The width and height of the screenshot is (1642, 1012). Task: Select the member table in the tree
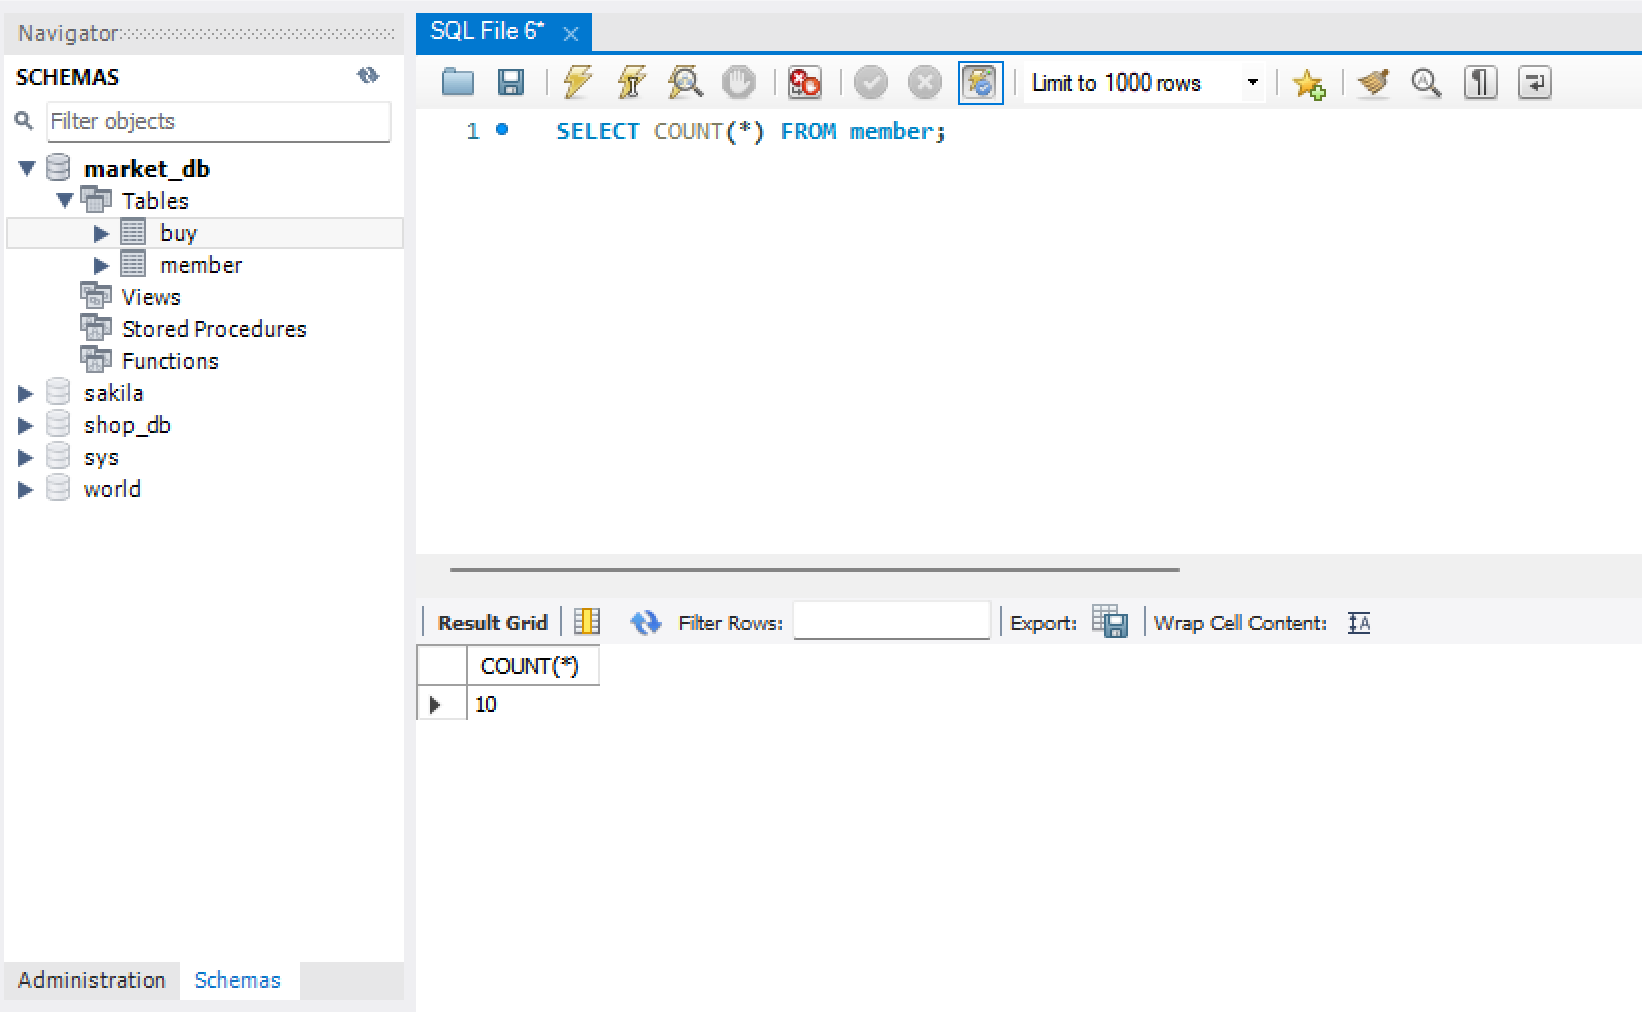[x=201, y=265]
